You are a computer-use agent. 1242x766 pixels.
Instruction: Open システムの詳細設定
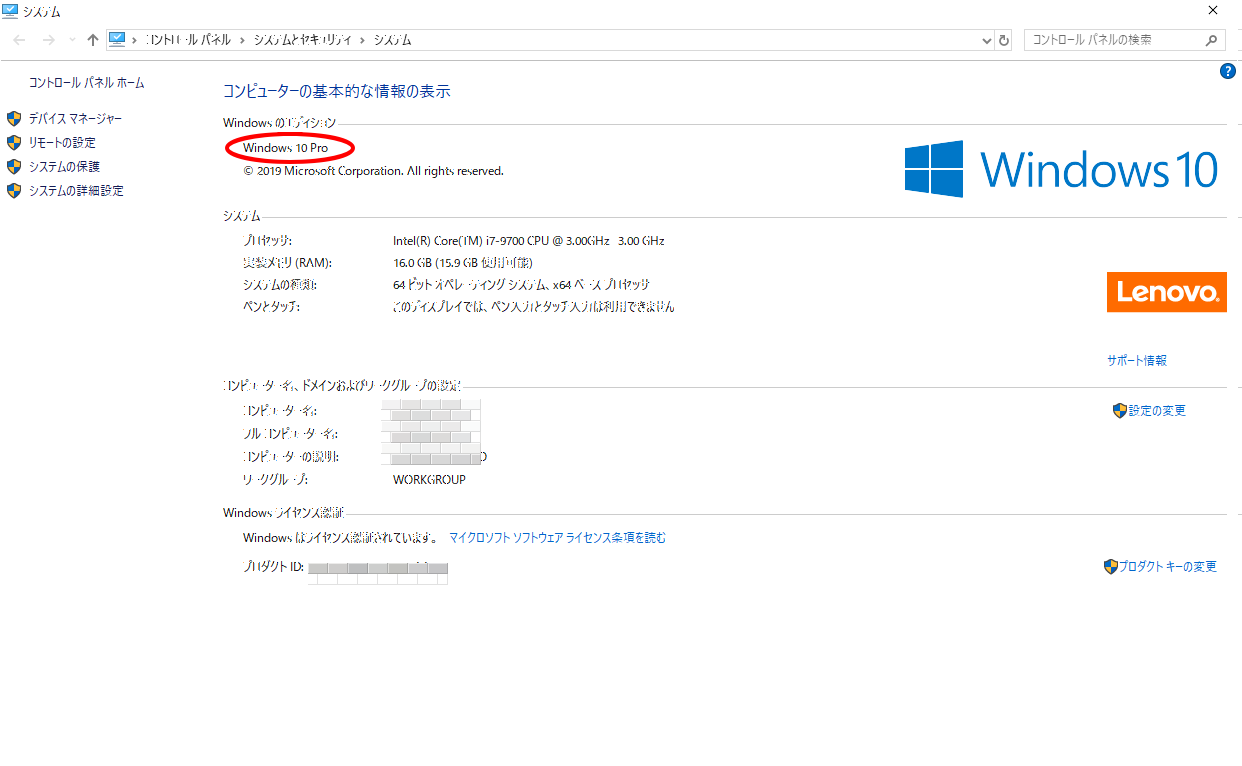pos(76,191)
